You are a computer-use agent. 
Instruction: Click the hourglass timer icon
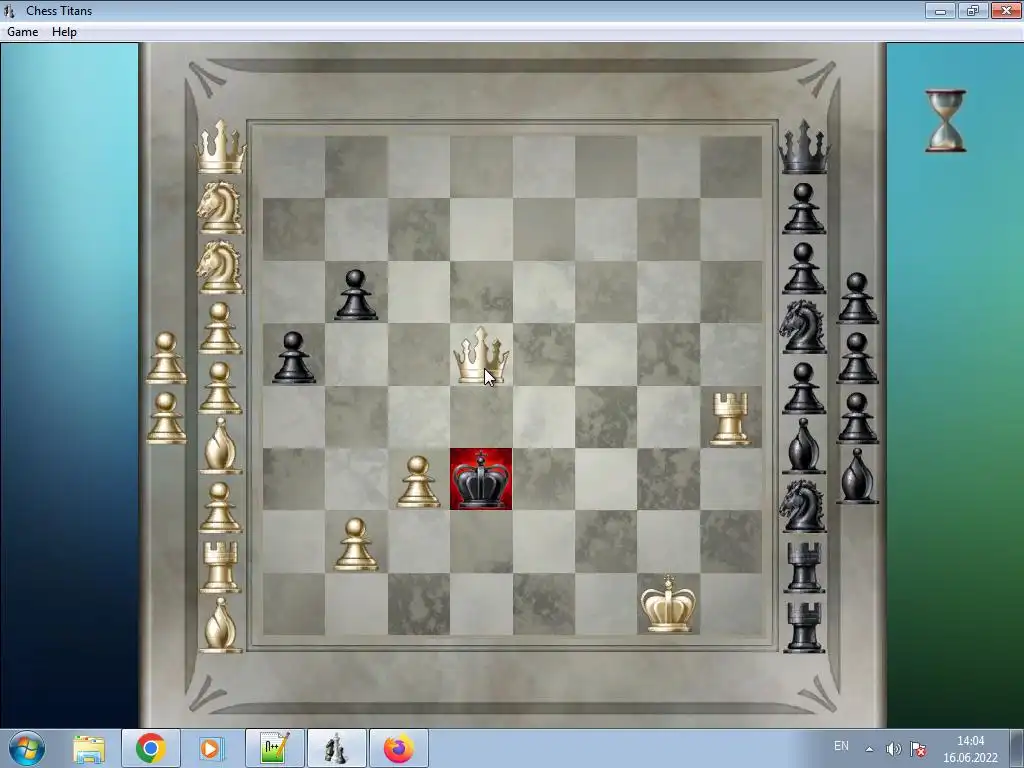(946, 121)
